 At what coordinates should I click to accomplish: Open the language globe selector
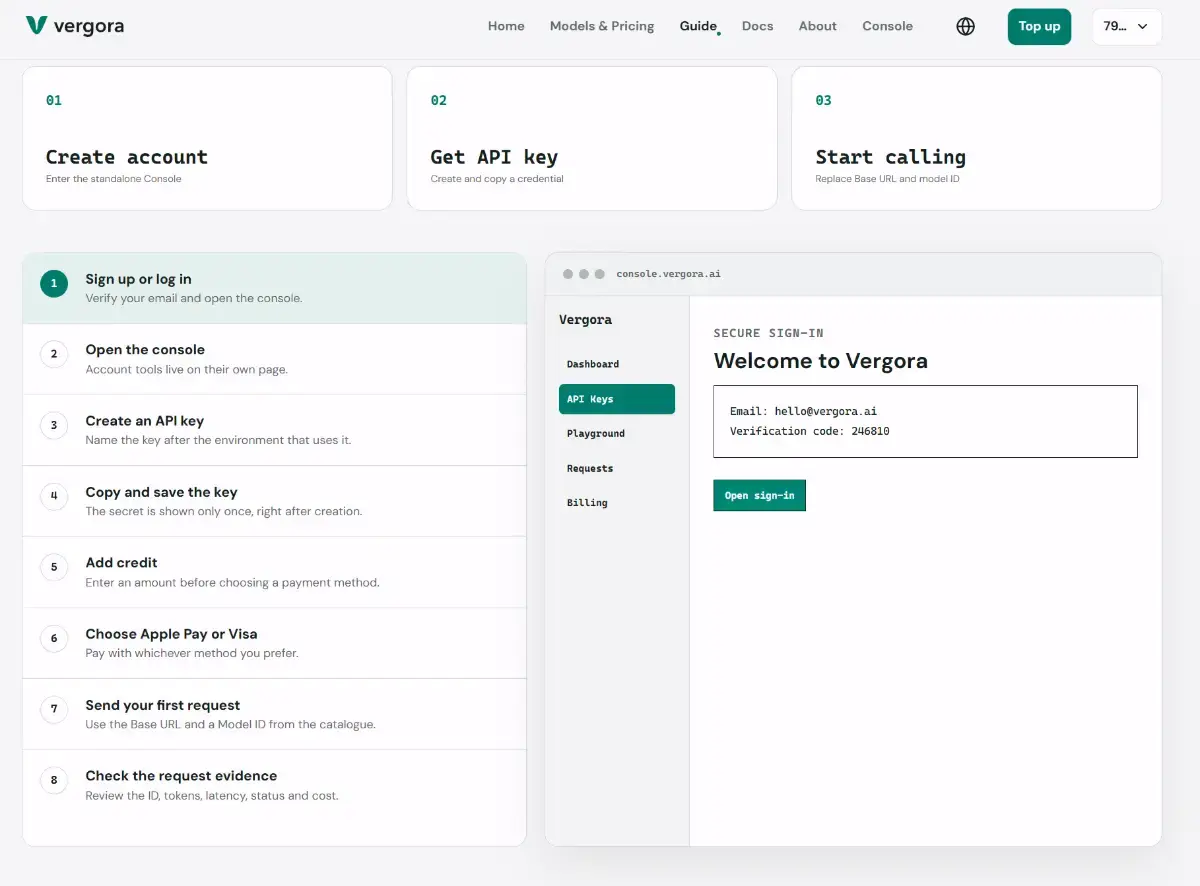[x=965, y=27]
